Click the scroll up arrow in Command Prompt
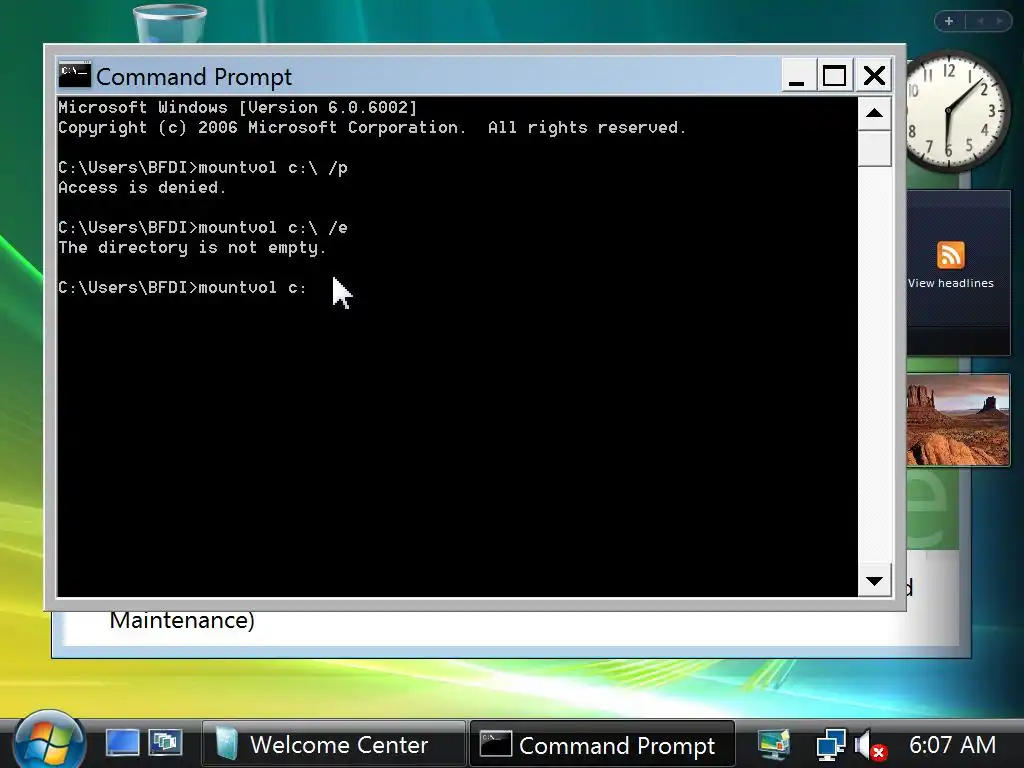 coord(874,114)
